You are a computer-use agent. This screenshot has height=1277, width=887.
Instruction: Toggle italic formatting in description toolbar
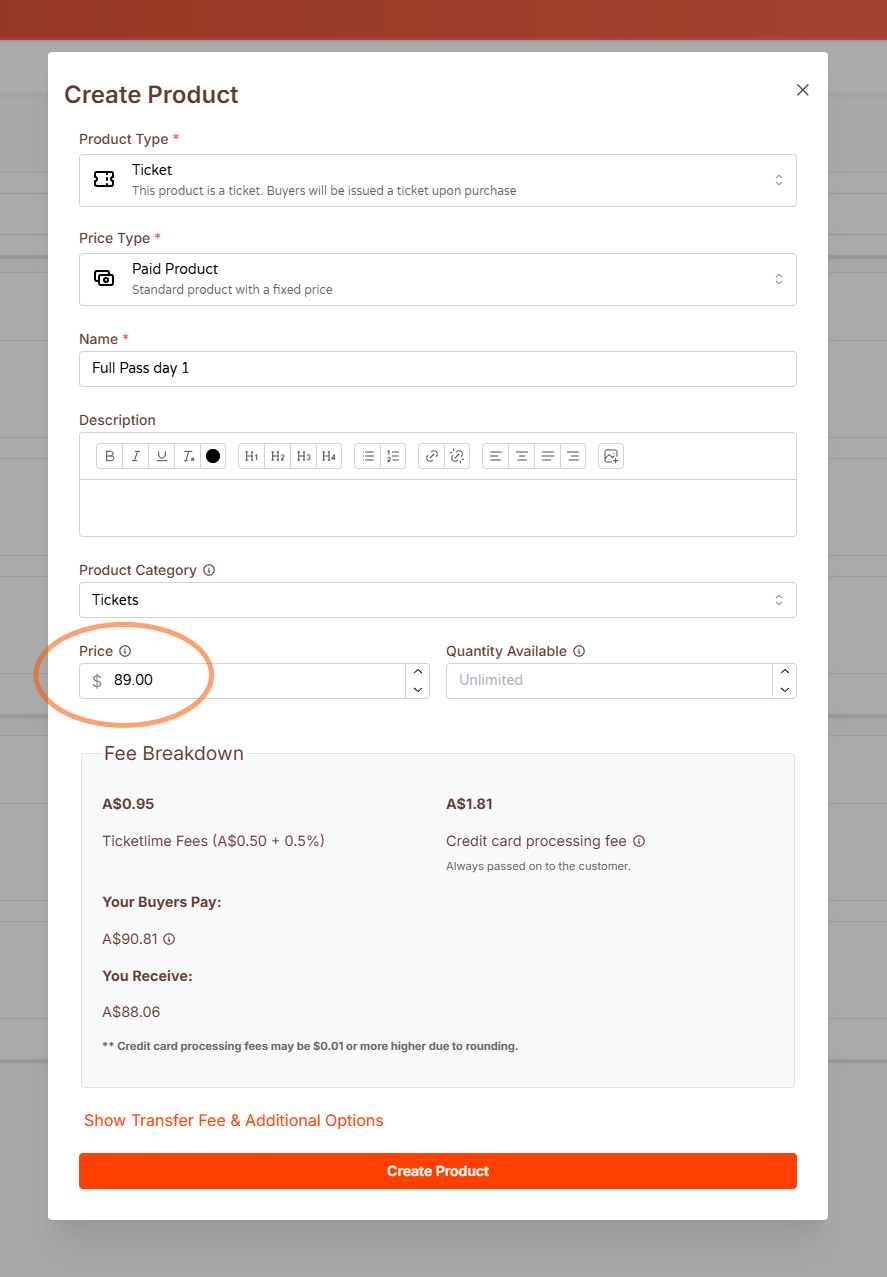pyautogui.click(x=136, y=456)
